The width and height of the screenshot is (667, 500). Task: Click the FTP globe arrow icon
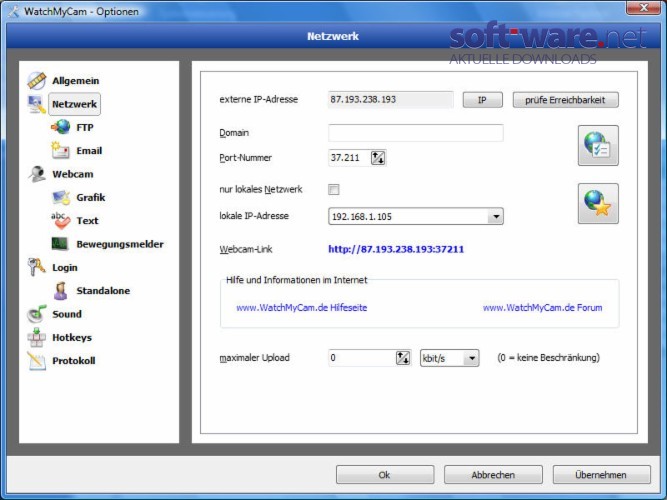[x=60, y=127]
